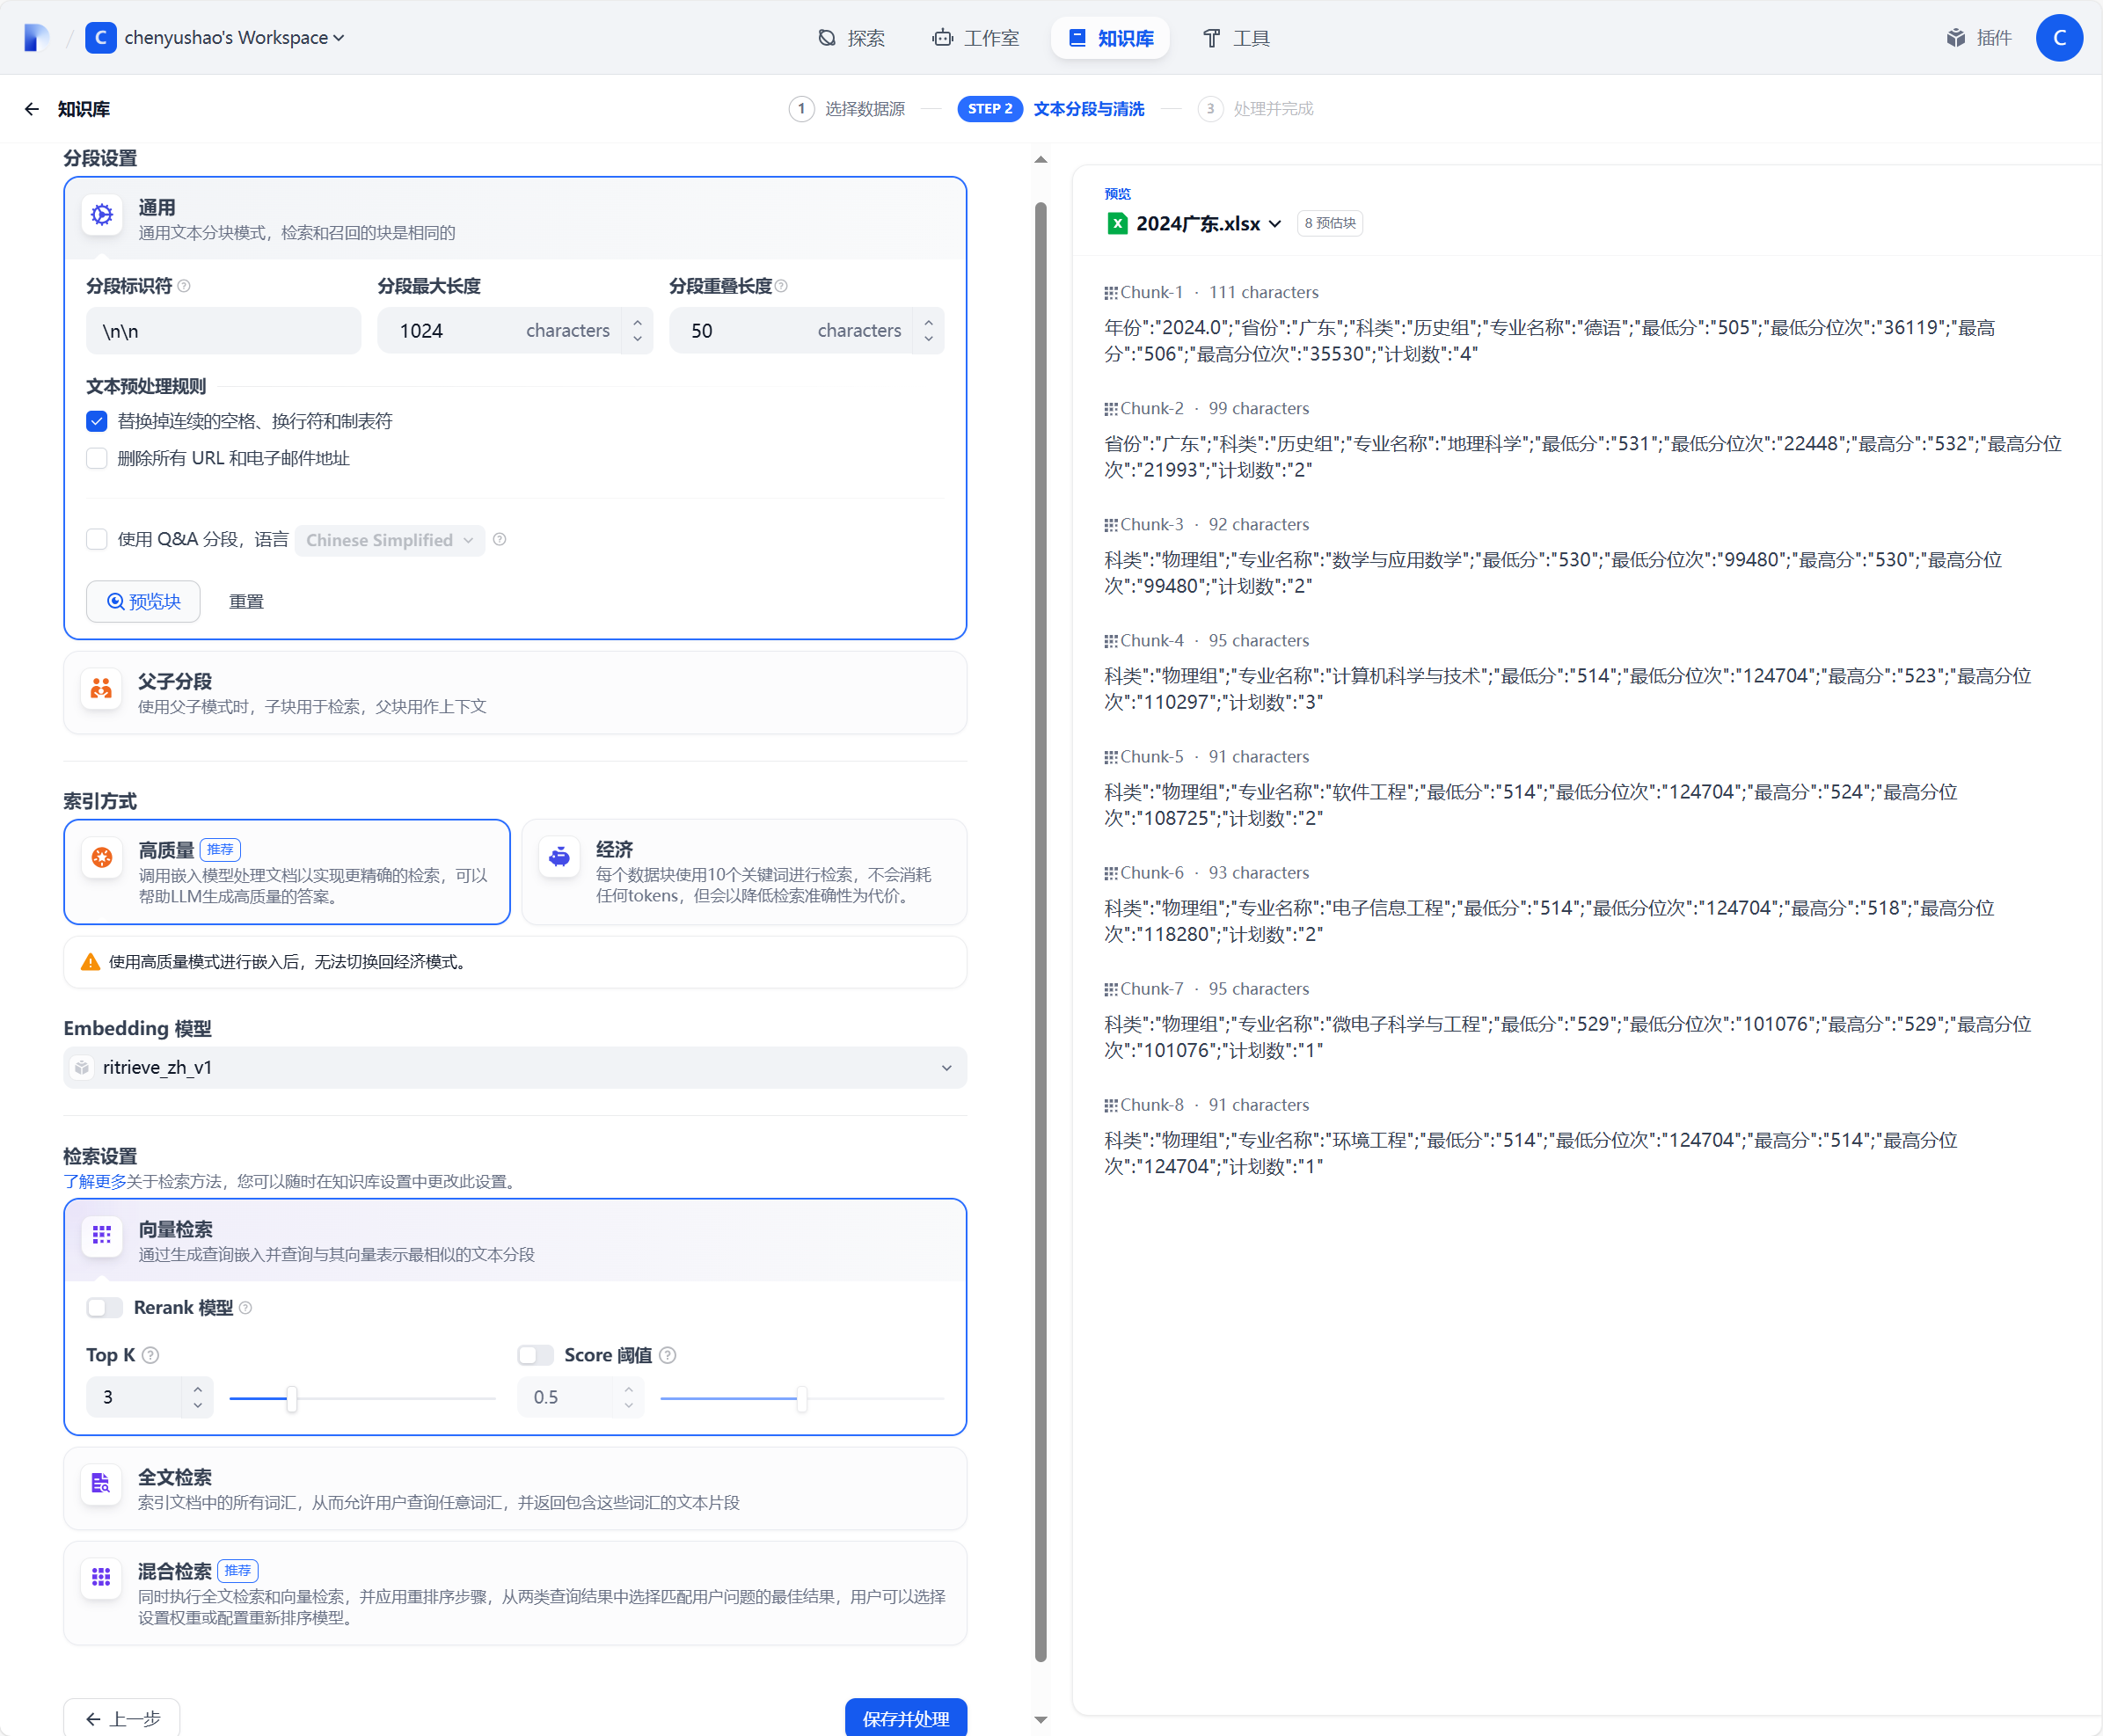This screenshot has width=2103, height=1736.
Task: Select the 混合检索 retrieval option
Action: [x=515, y=1594]
